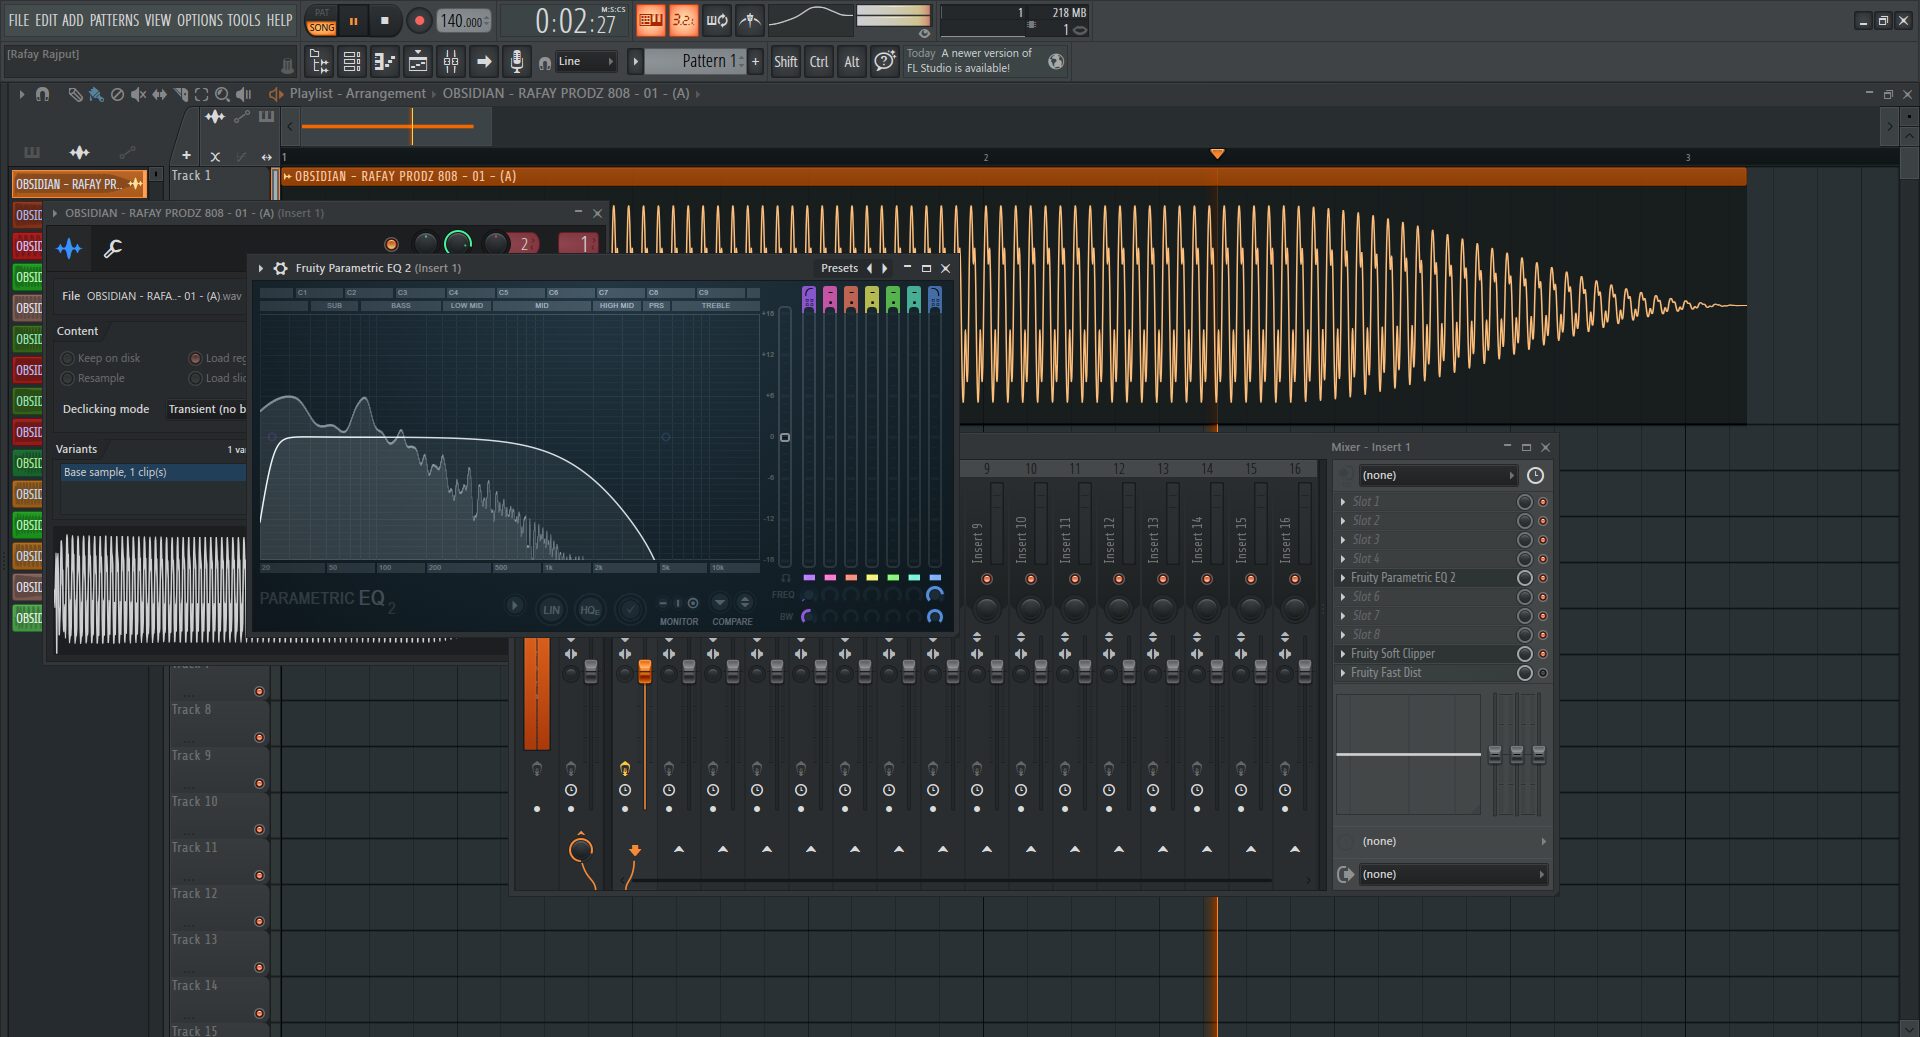
Task: Expand Fruity Fast Dist slot menu arrow
Action: click(x=1343, y=673)
